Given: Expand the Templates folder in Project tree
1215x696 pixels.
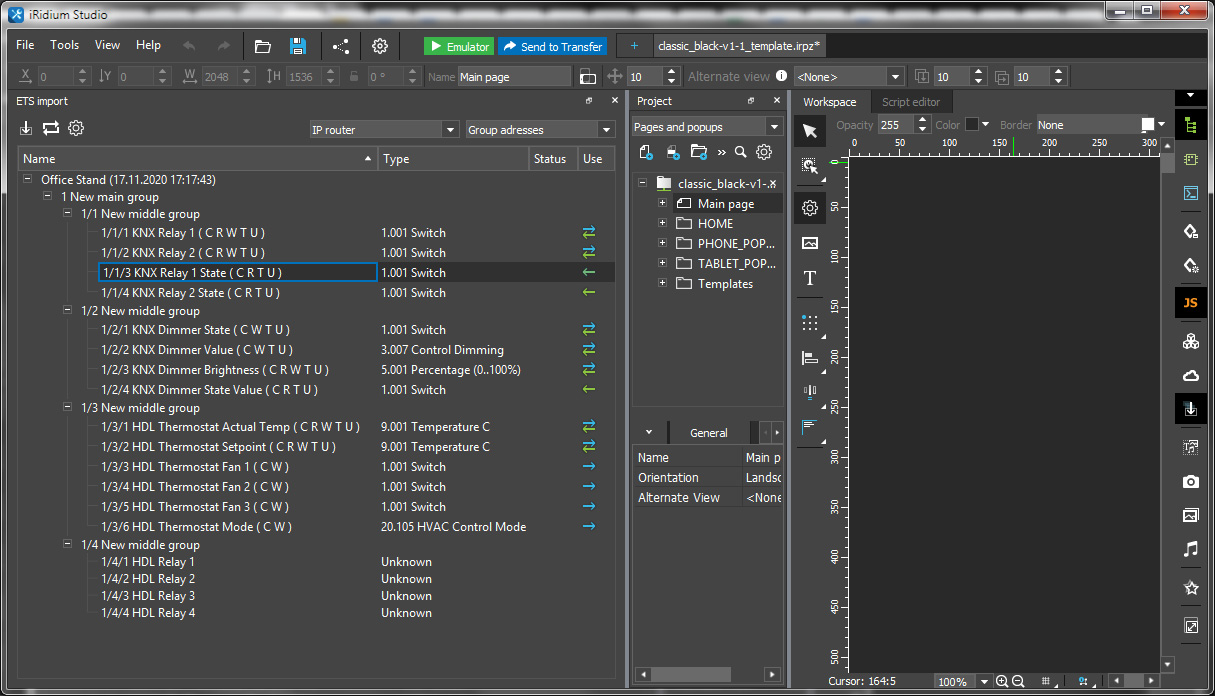Looking at the screenshot, I should (662, 283).
